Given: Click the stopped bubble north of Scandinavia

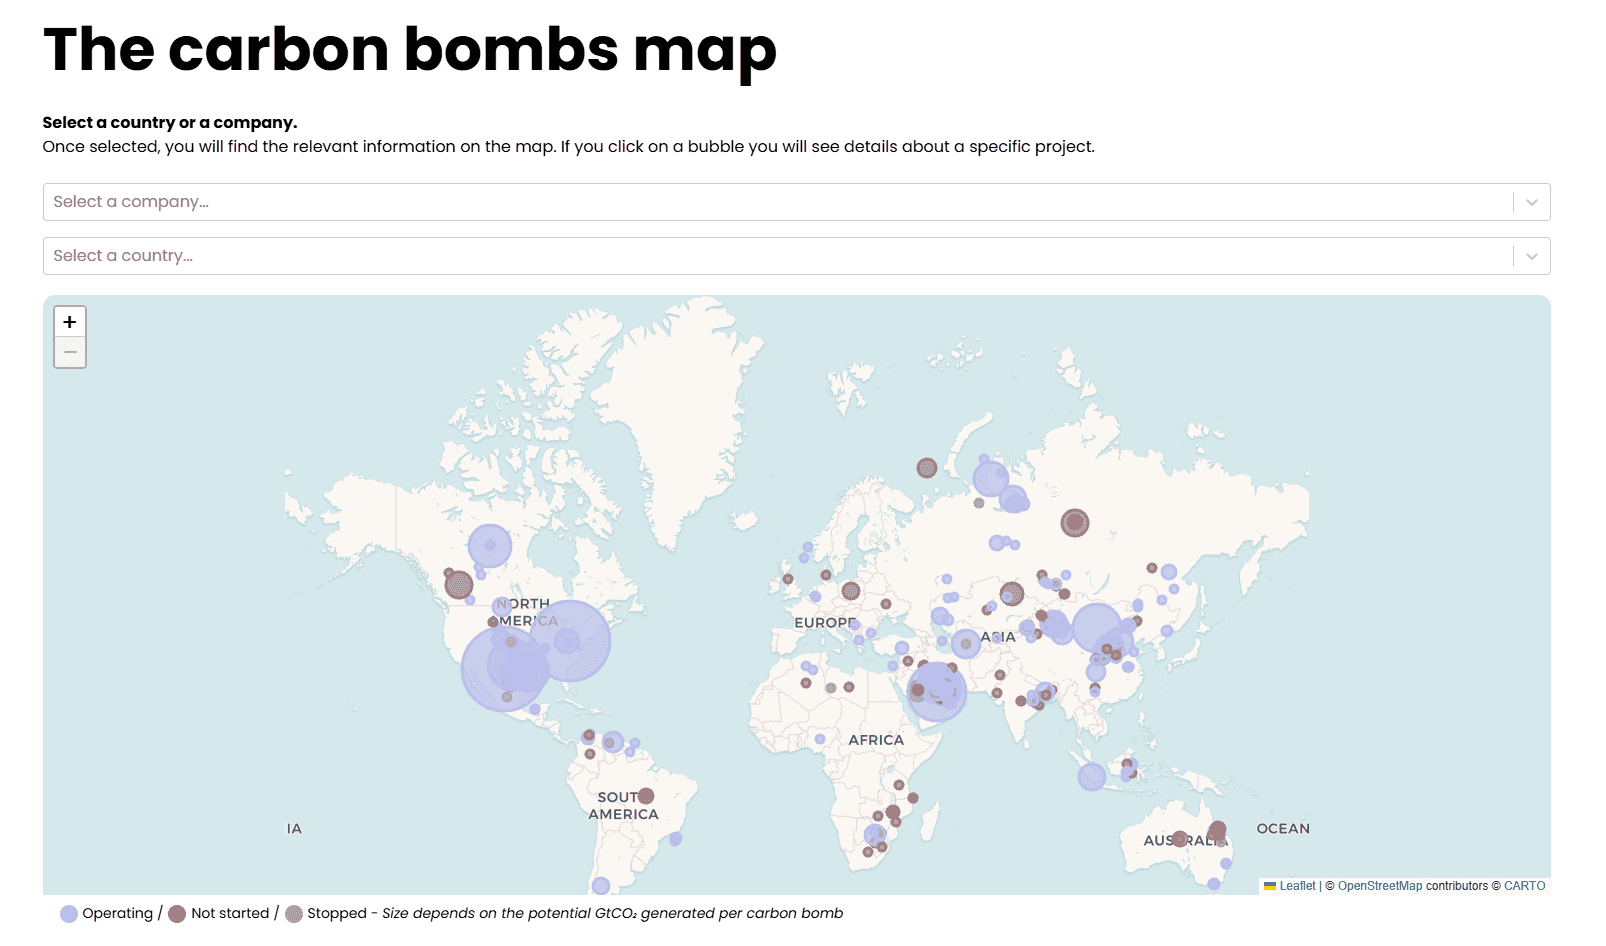Looking at the screenshot, I should [x=927, y=467].
